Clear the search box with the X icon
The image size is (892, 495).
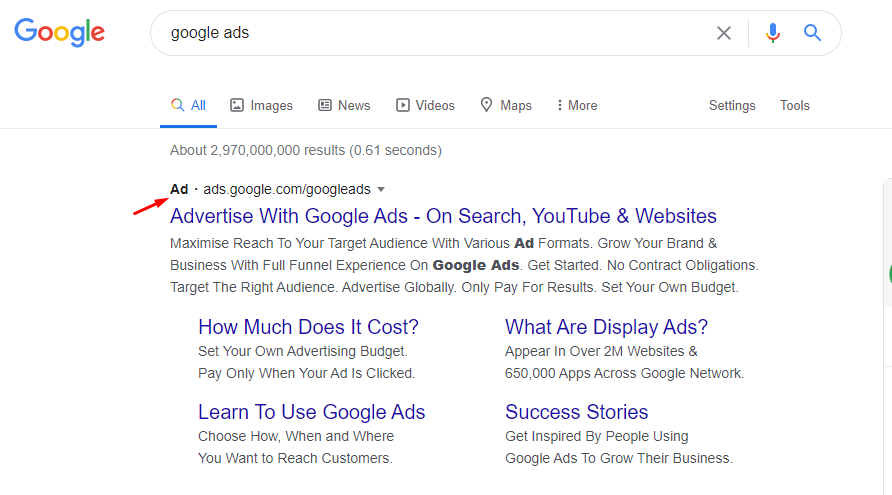(724, 33)
